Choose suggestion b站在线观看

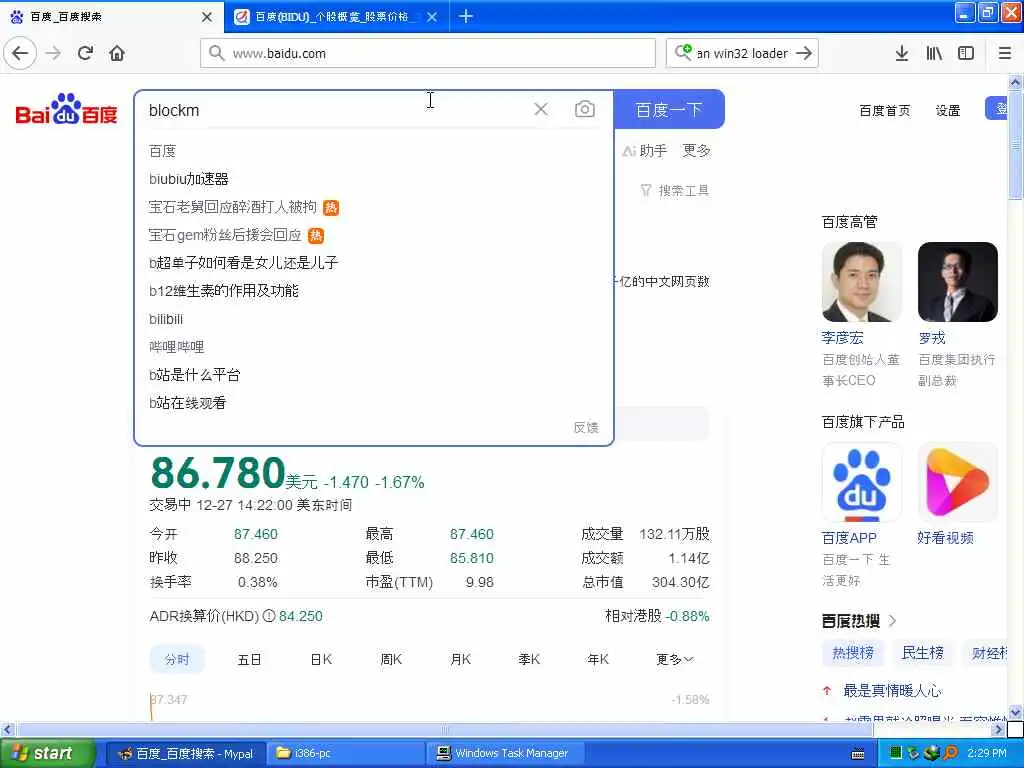(187, 403)
